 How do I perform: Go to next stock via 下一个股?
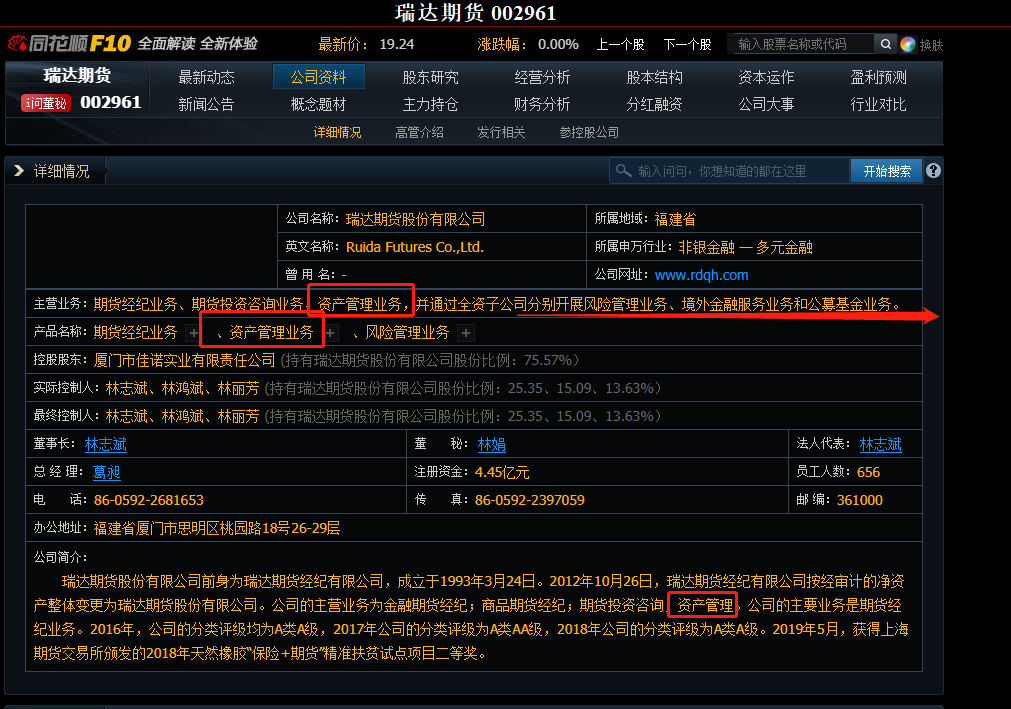coord(687,44)
